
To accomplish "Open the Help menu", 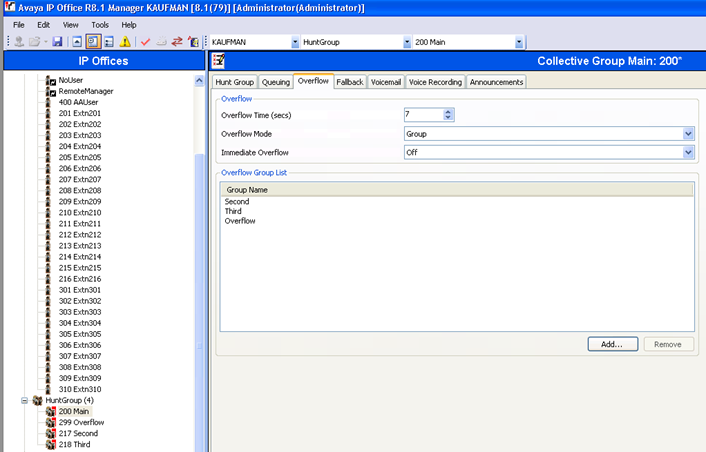I will [x=129, y=25].
